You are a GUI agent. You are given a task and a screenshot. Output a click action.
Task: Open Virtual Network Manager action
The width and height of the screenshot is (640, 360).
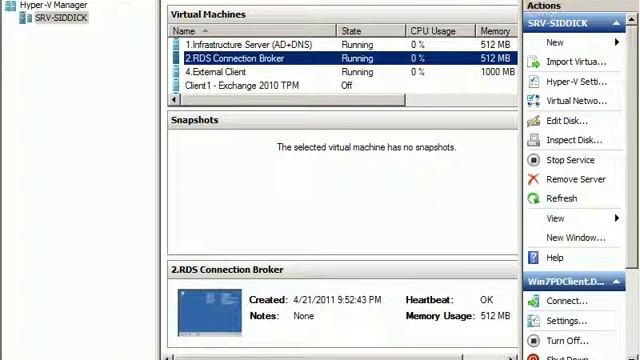(x=576, y=101)
